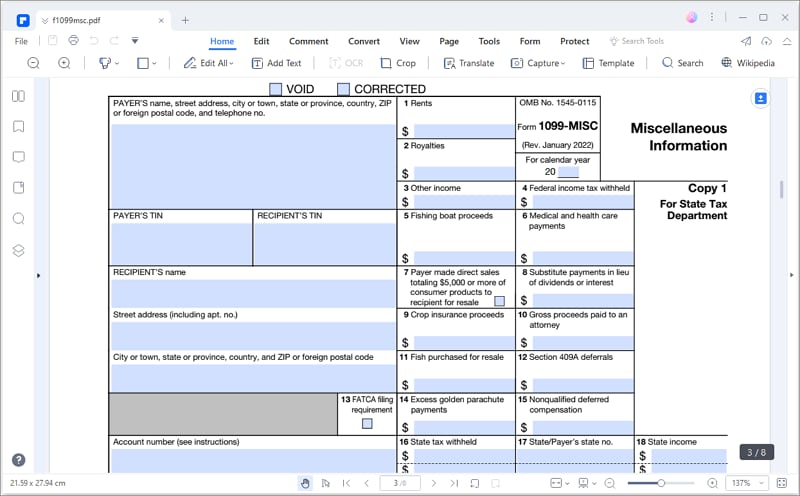Click the Redo arrow icon
The image size is (800, 496).
pos(114,40)
